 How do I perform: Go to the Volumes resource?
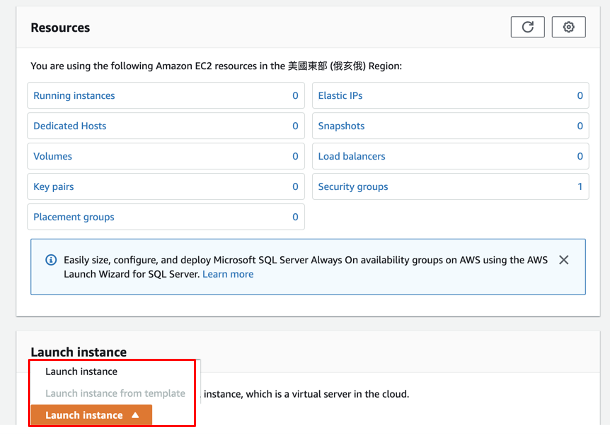pyautogui.click(x=53, y=156)
